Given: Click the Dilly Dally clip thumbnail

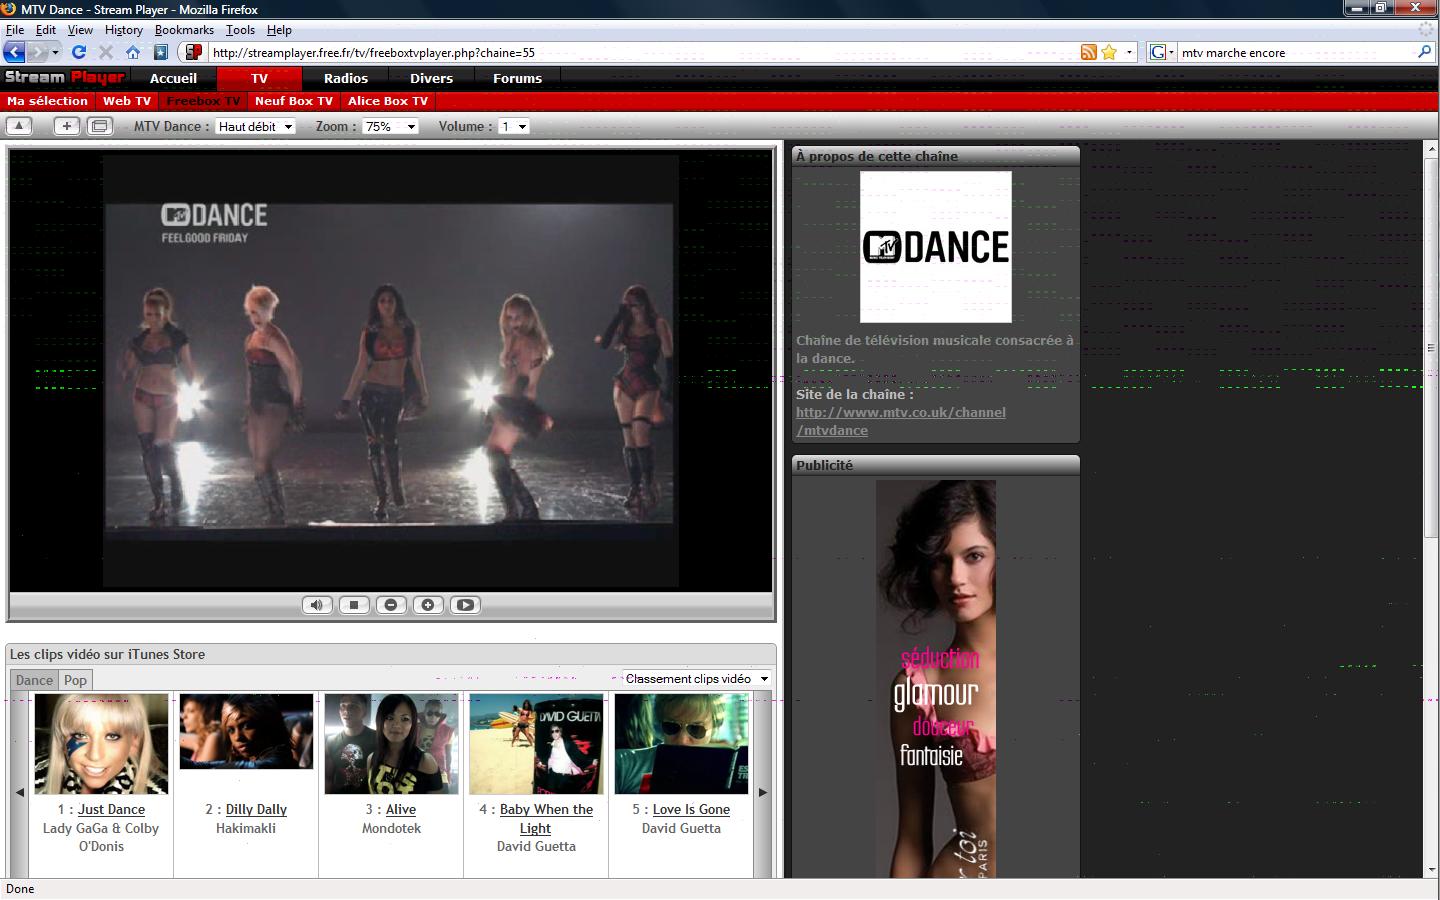Looking at the screenshot, I should coord(246,732).
